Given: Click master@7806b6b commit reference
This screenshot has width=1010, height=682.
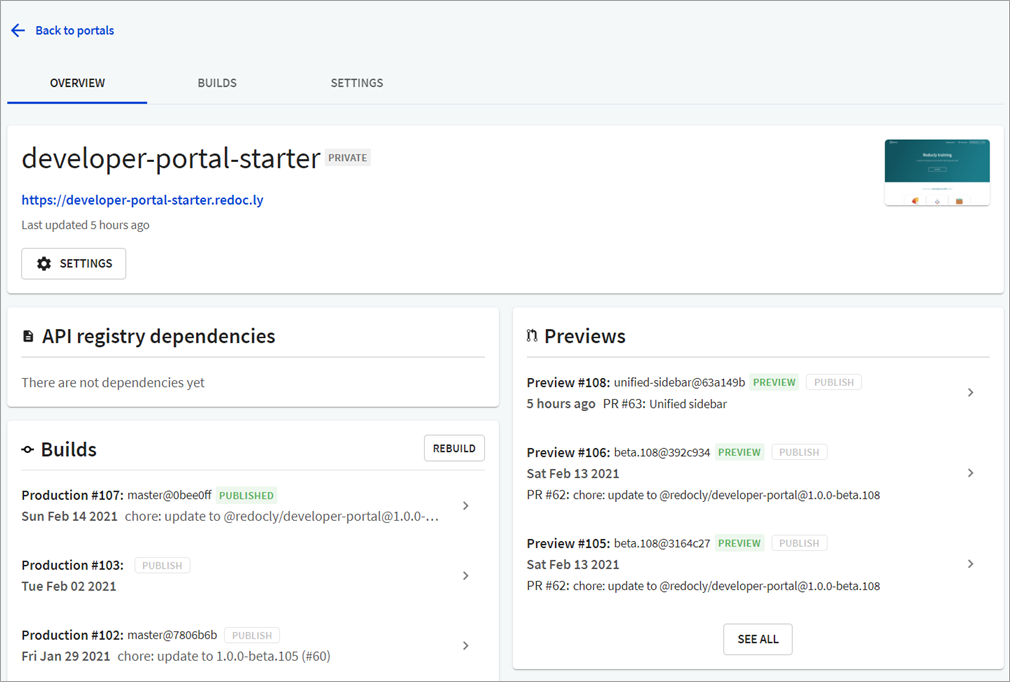Looking at the screenshot, I should pyautogui.click(x=172, y=636).
